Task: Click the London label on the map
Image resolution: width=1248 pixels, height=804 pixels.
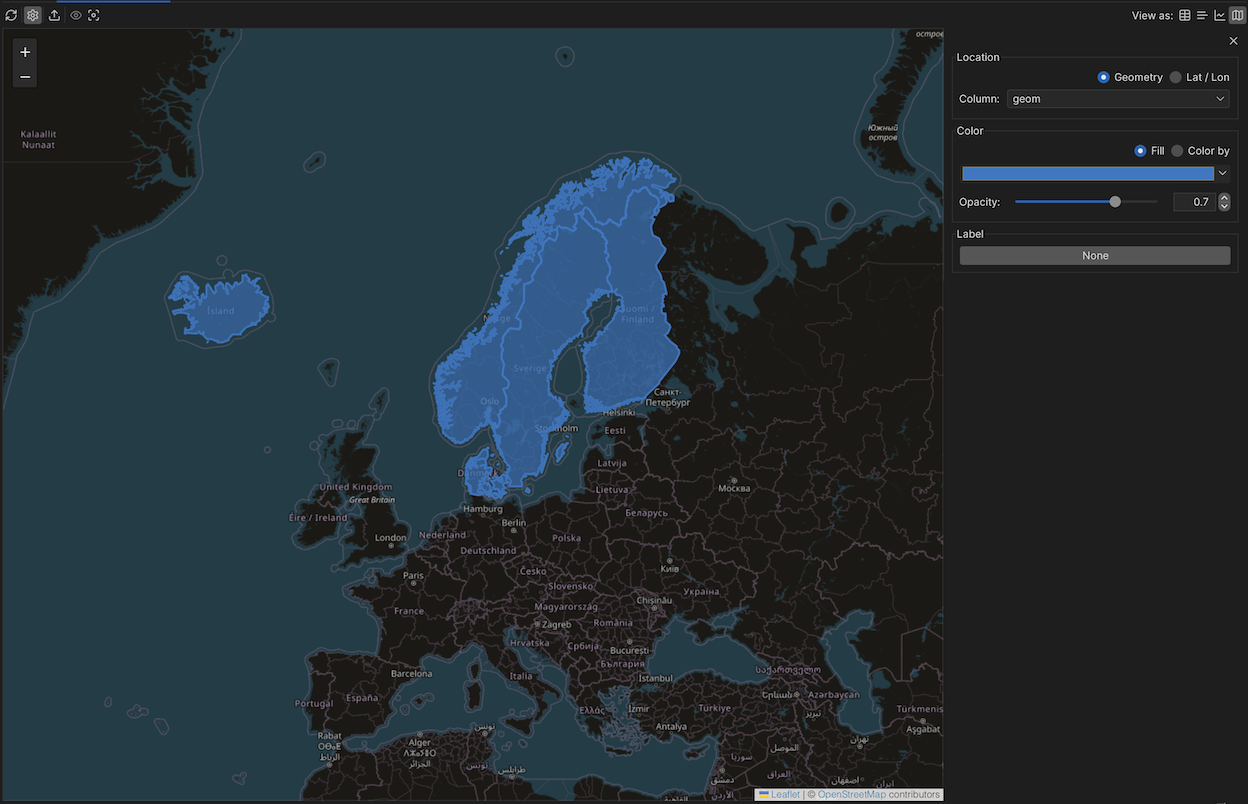Action: click(x=390, y=538)
